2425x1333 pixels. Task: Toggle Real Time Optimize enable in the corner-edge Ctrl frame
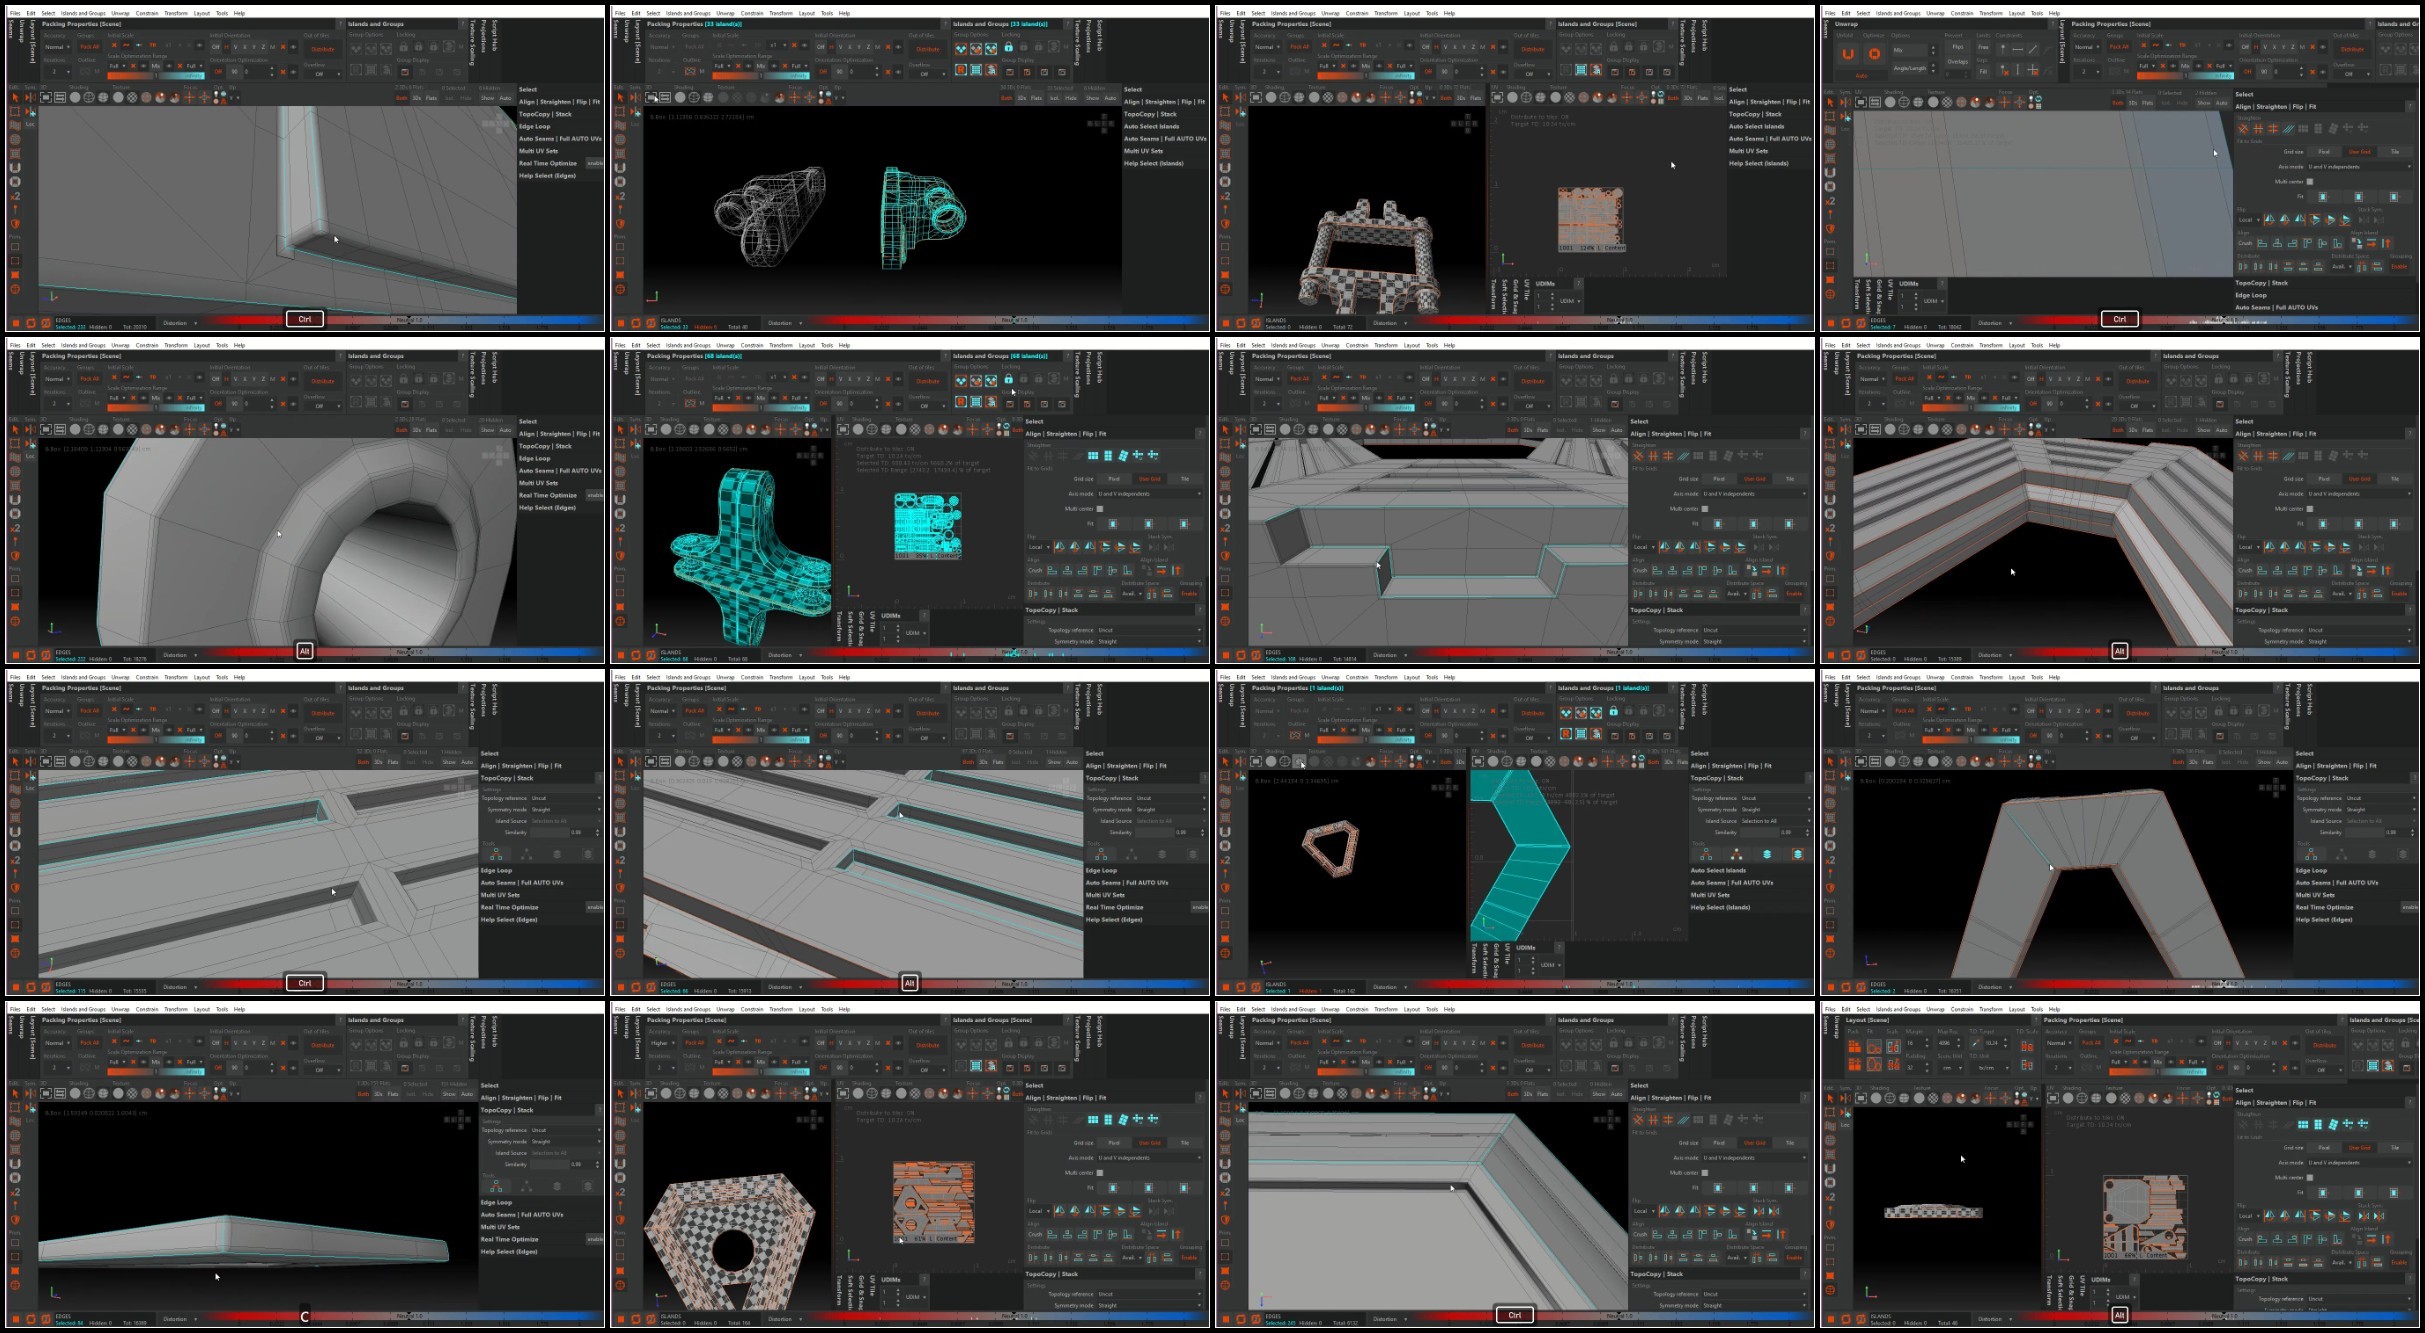(595, 163)
